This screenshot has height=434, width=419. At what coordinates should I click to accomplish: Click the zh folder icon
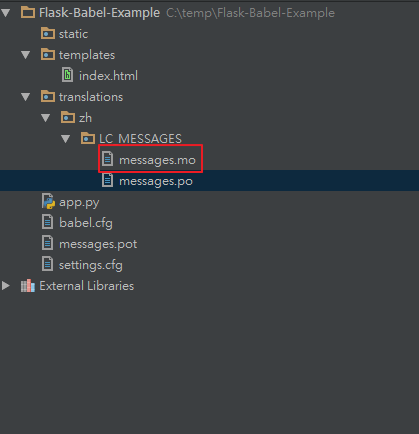point(68,117)
